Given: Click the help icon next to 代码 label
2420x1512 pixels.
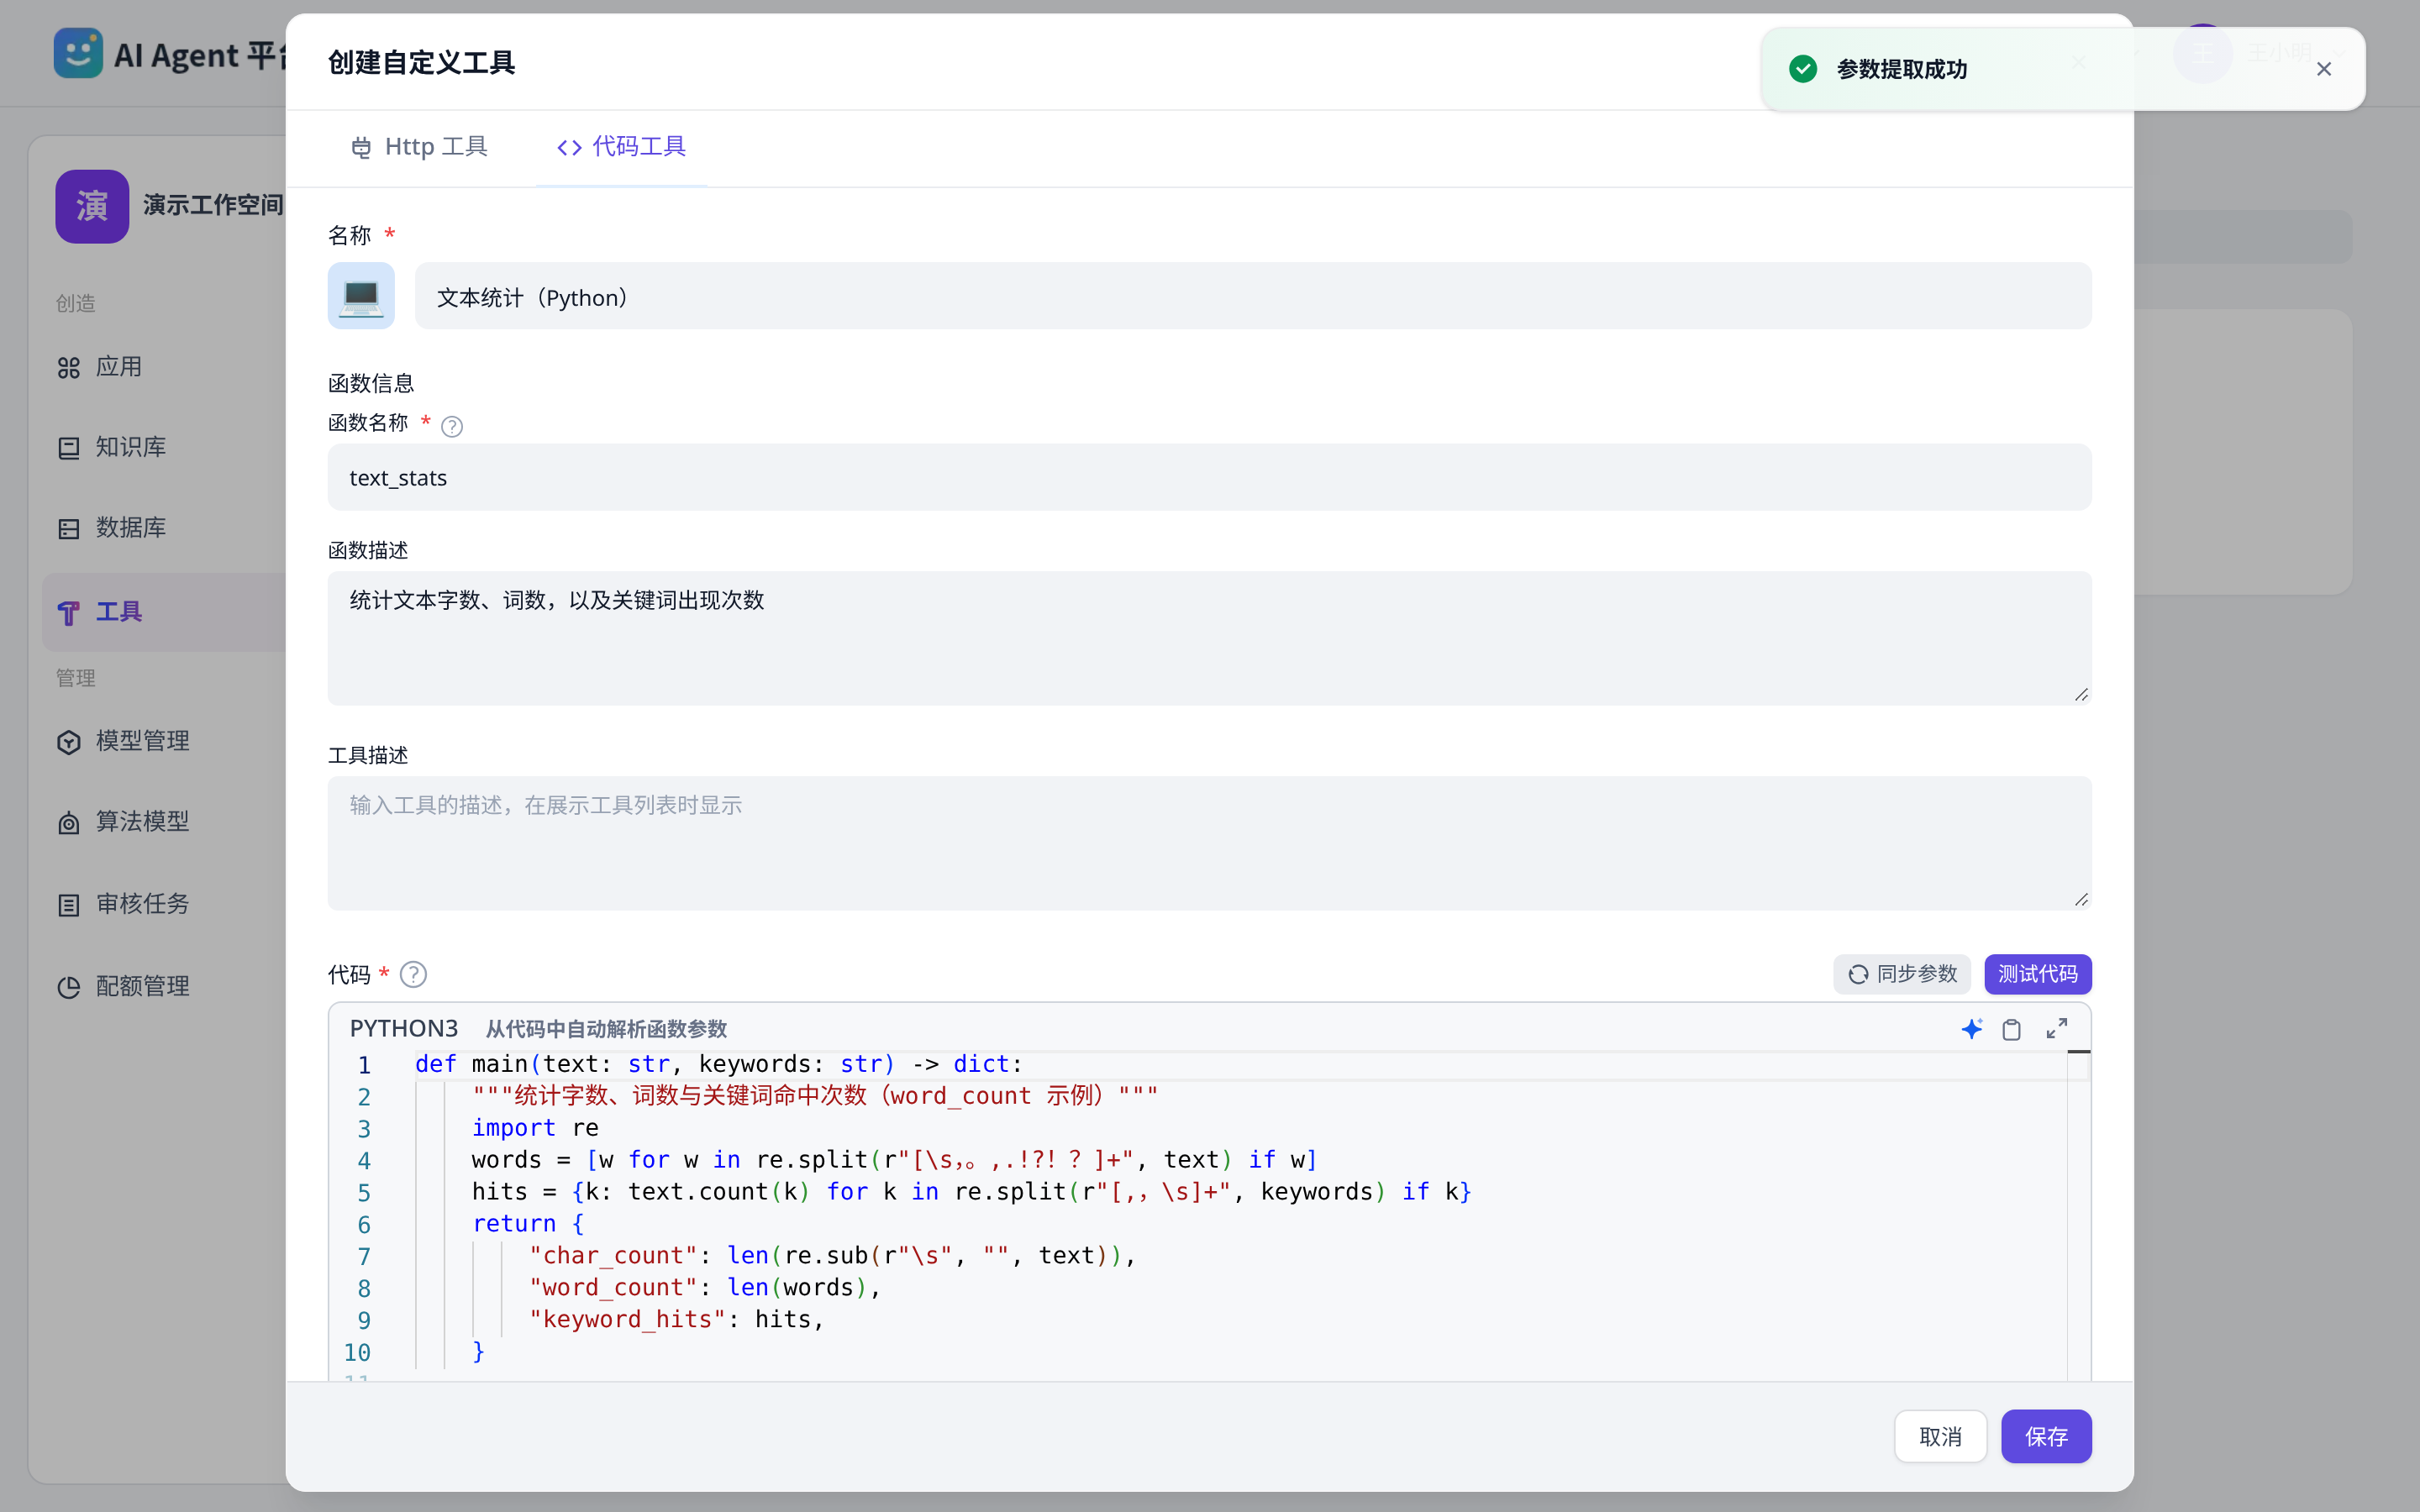Looking at the screenshot, I should (413, 974).
